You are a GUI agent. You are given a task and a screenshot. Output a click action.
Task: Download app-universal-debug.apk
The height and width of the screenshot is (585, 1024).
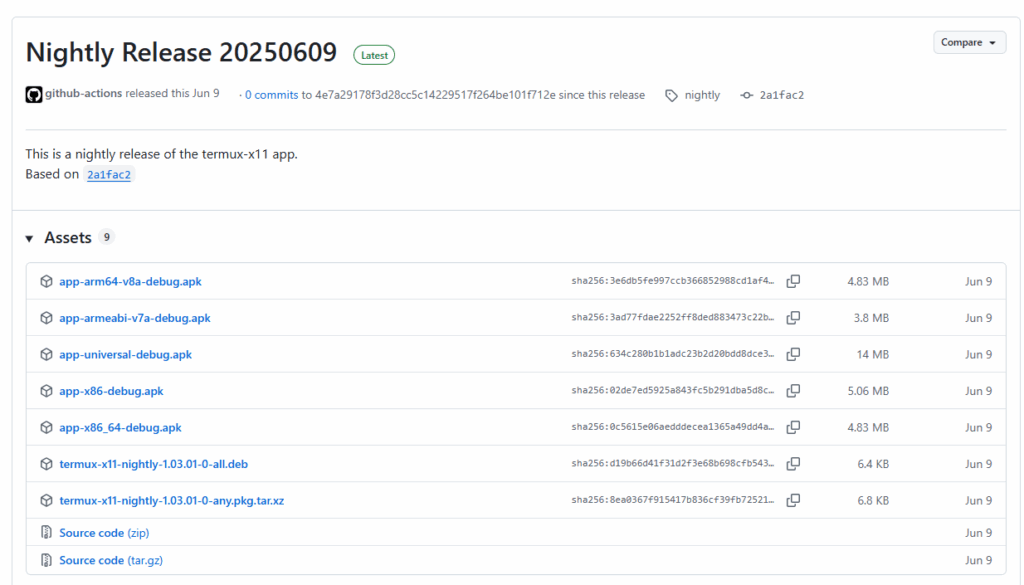(x=125, y=355)
